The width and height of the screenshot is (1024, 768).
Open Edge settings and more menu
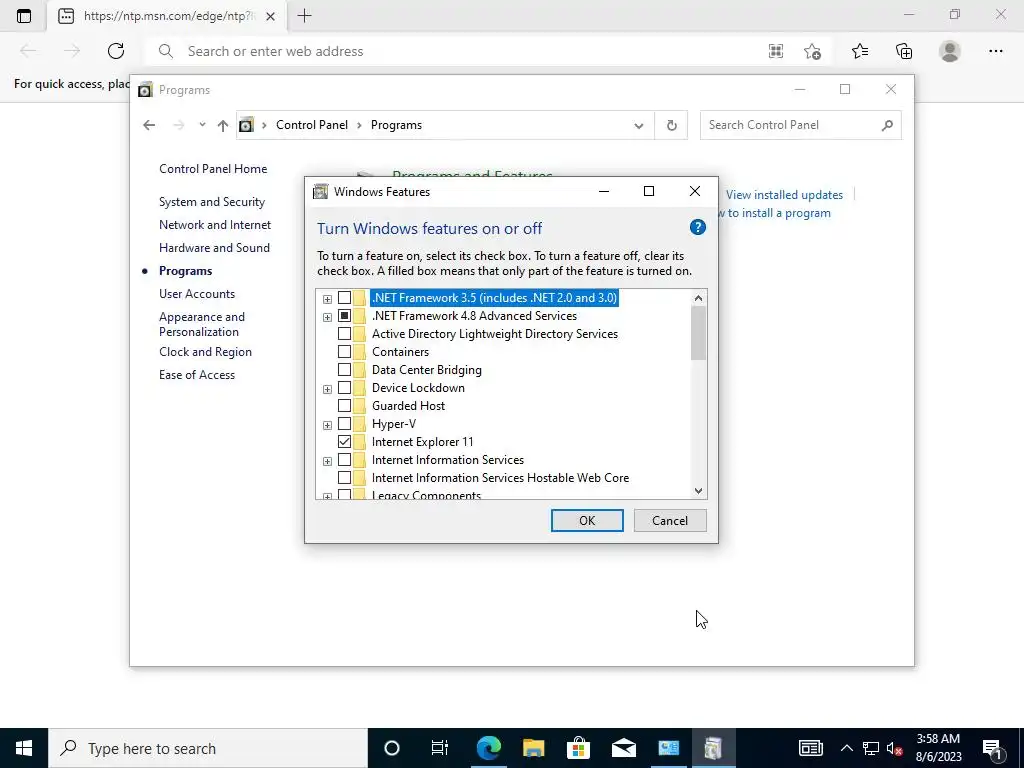pos(995,51)
